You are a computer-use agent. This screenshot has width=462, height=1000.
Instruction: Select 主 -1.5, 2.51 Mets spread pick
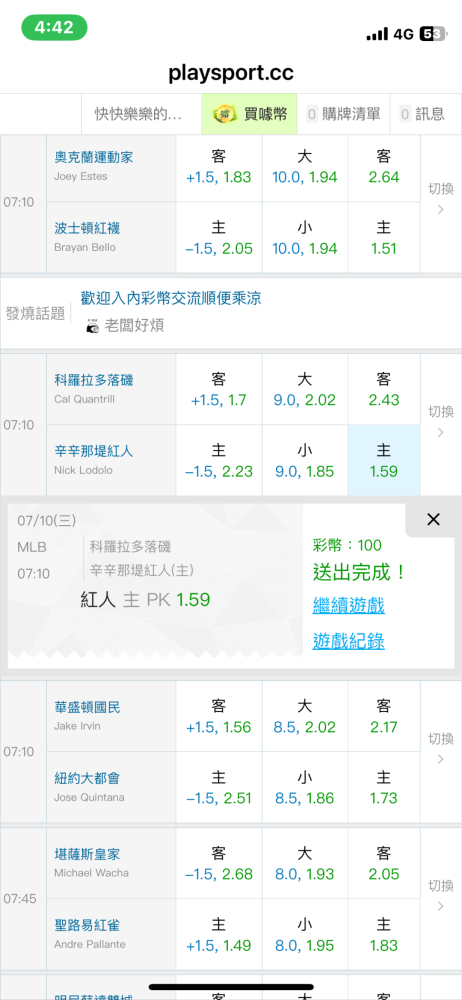pos(219,788)
